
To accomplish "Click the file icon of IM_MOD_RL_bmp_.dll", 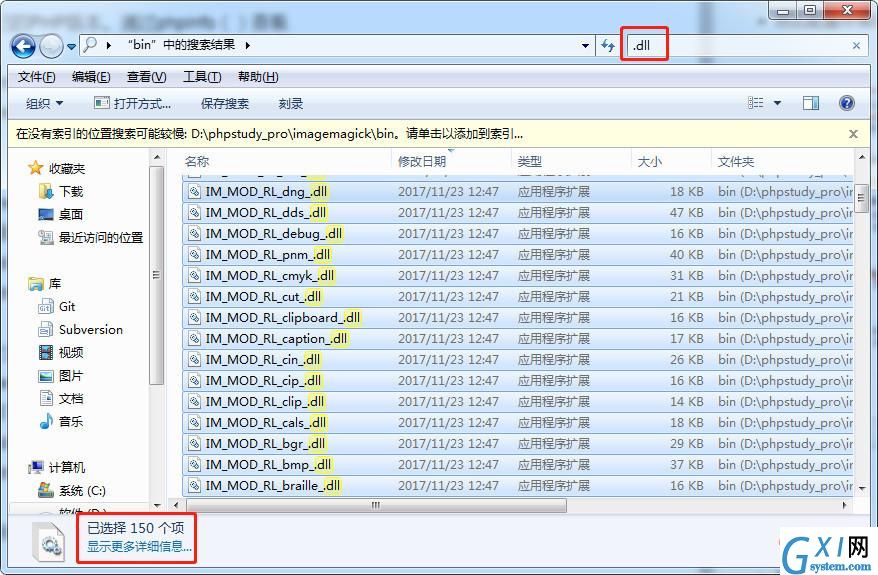I will (x=194, y=465).
